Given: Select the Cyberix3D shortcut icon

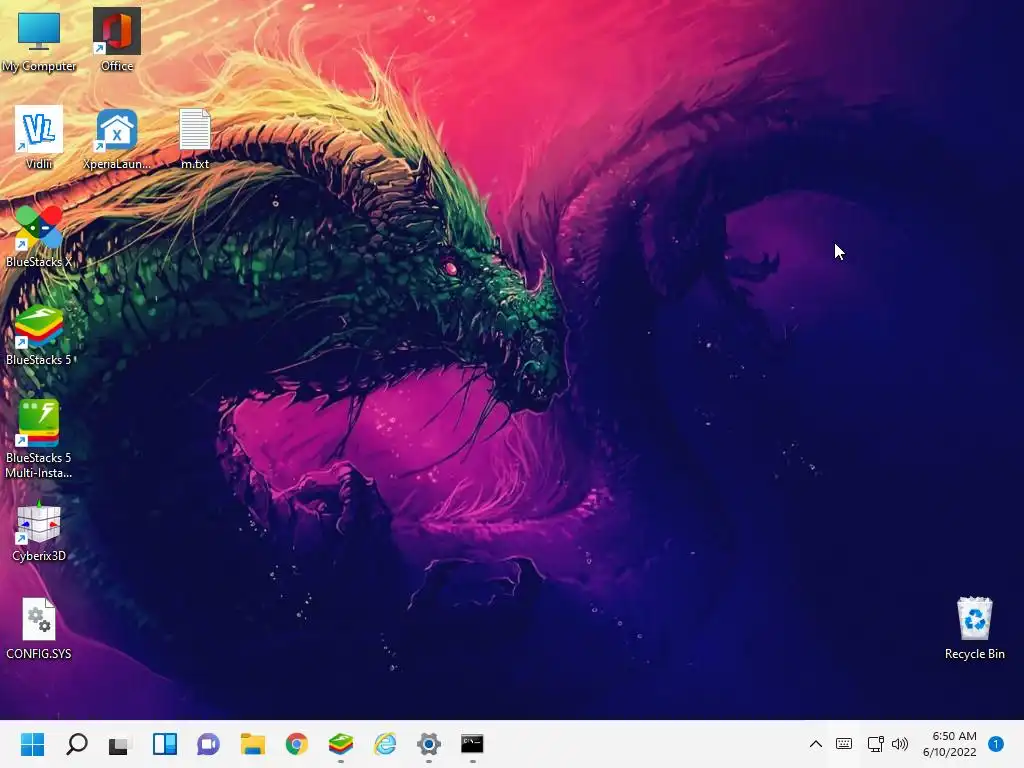Looking at the screenshot, I should pos(39,530).
